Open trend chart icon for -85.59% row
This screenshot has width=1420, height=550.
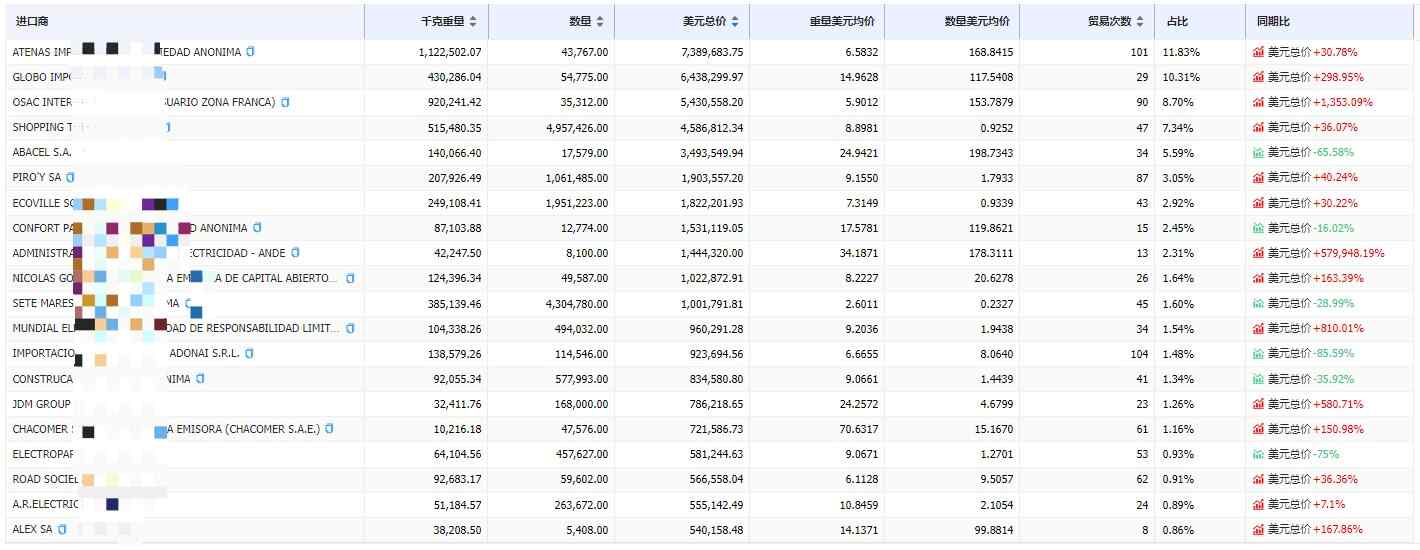coord(1258,353)
